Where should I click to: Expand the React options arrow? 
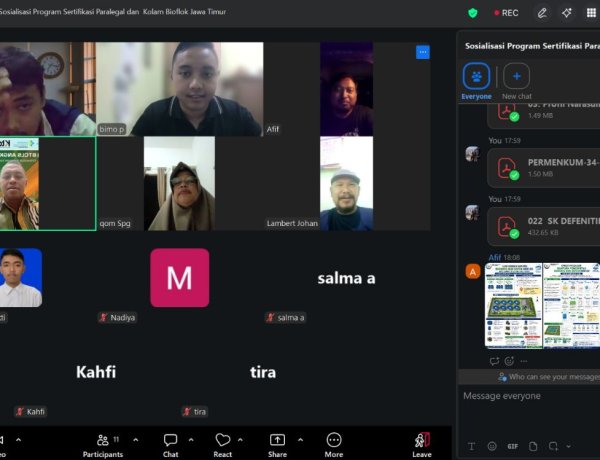[x=240, y=440]
